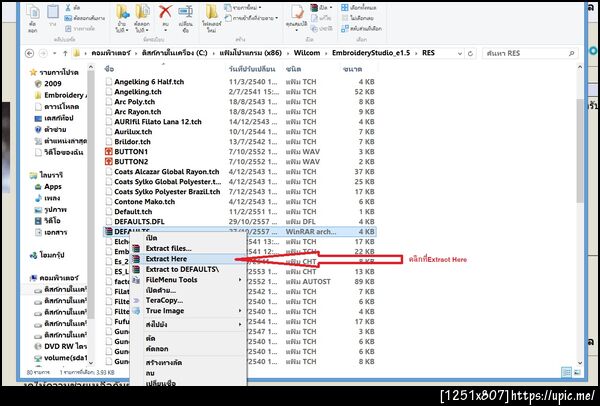Refresh the RES folder view
Image resolution: width=600 pixels, height=406 pixels.
[470, 54]
